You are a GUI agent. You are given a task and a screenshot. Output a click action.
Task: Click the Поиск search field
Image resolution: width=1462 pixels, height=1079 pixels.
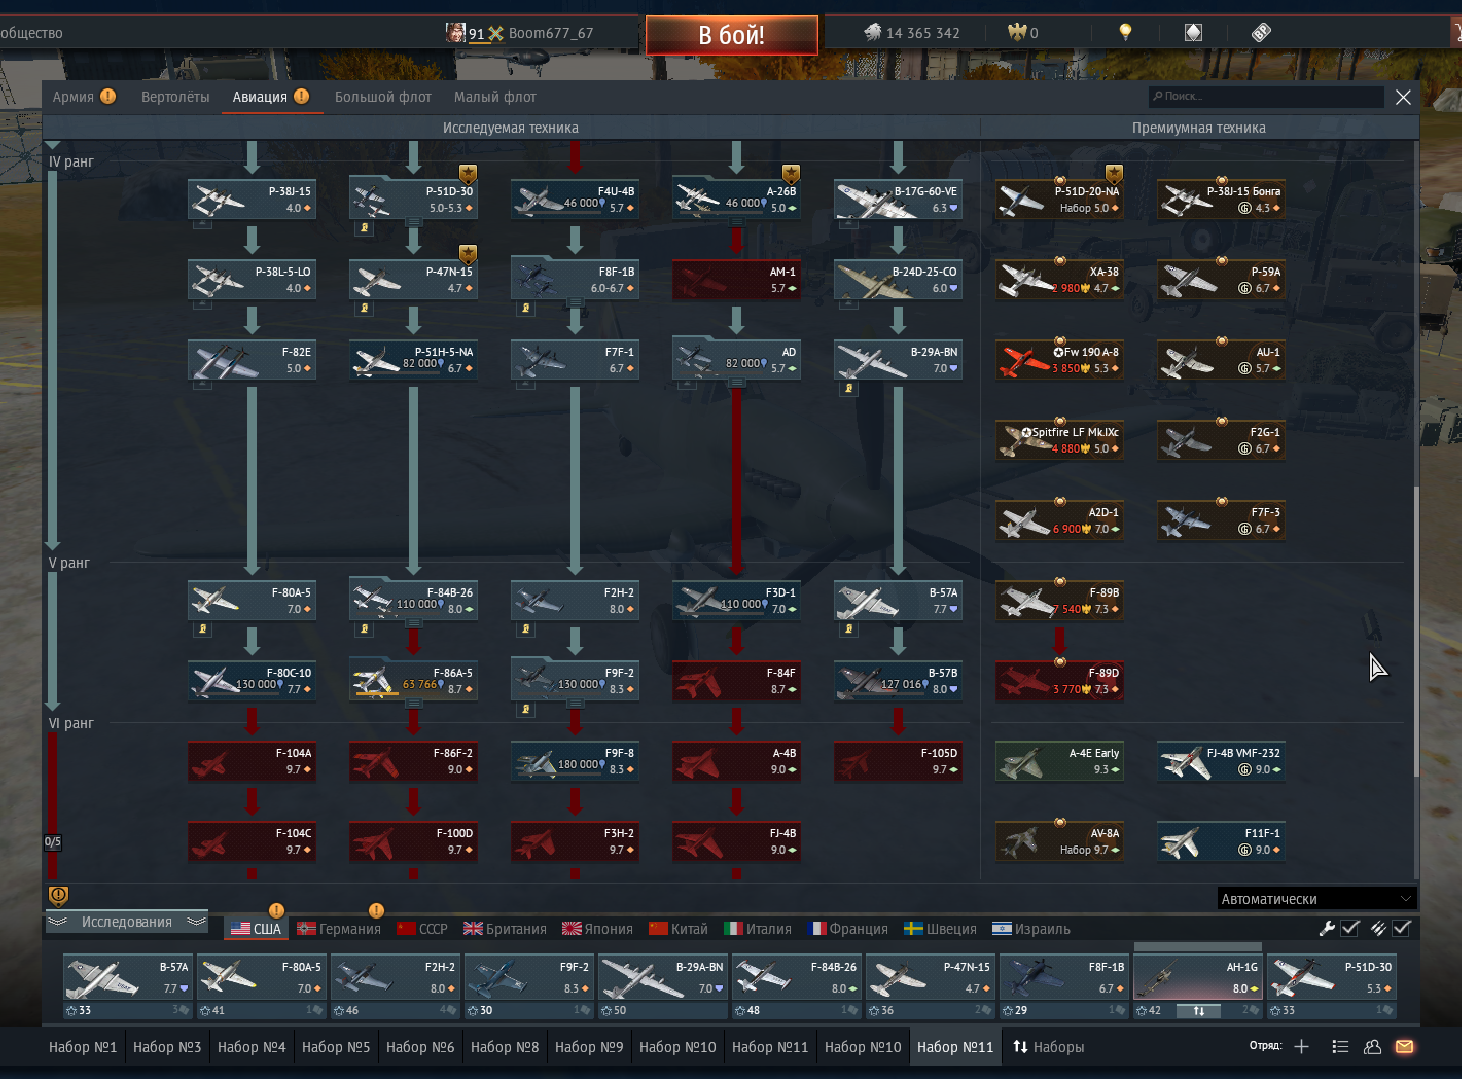coord(1266,96)
